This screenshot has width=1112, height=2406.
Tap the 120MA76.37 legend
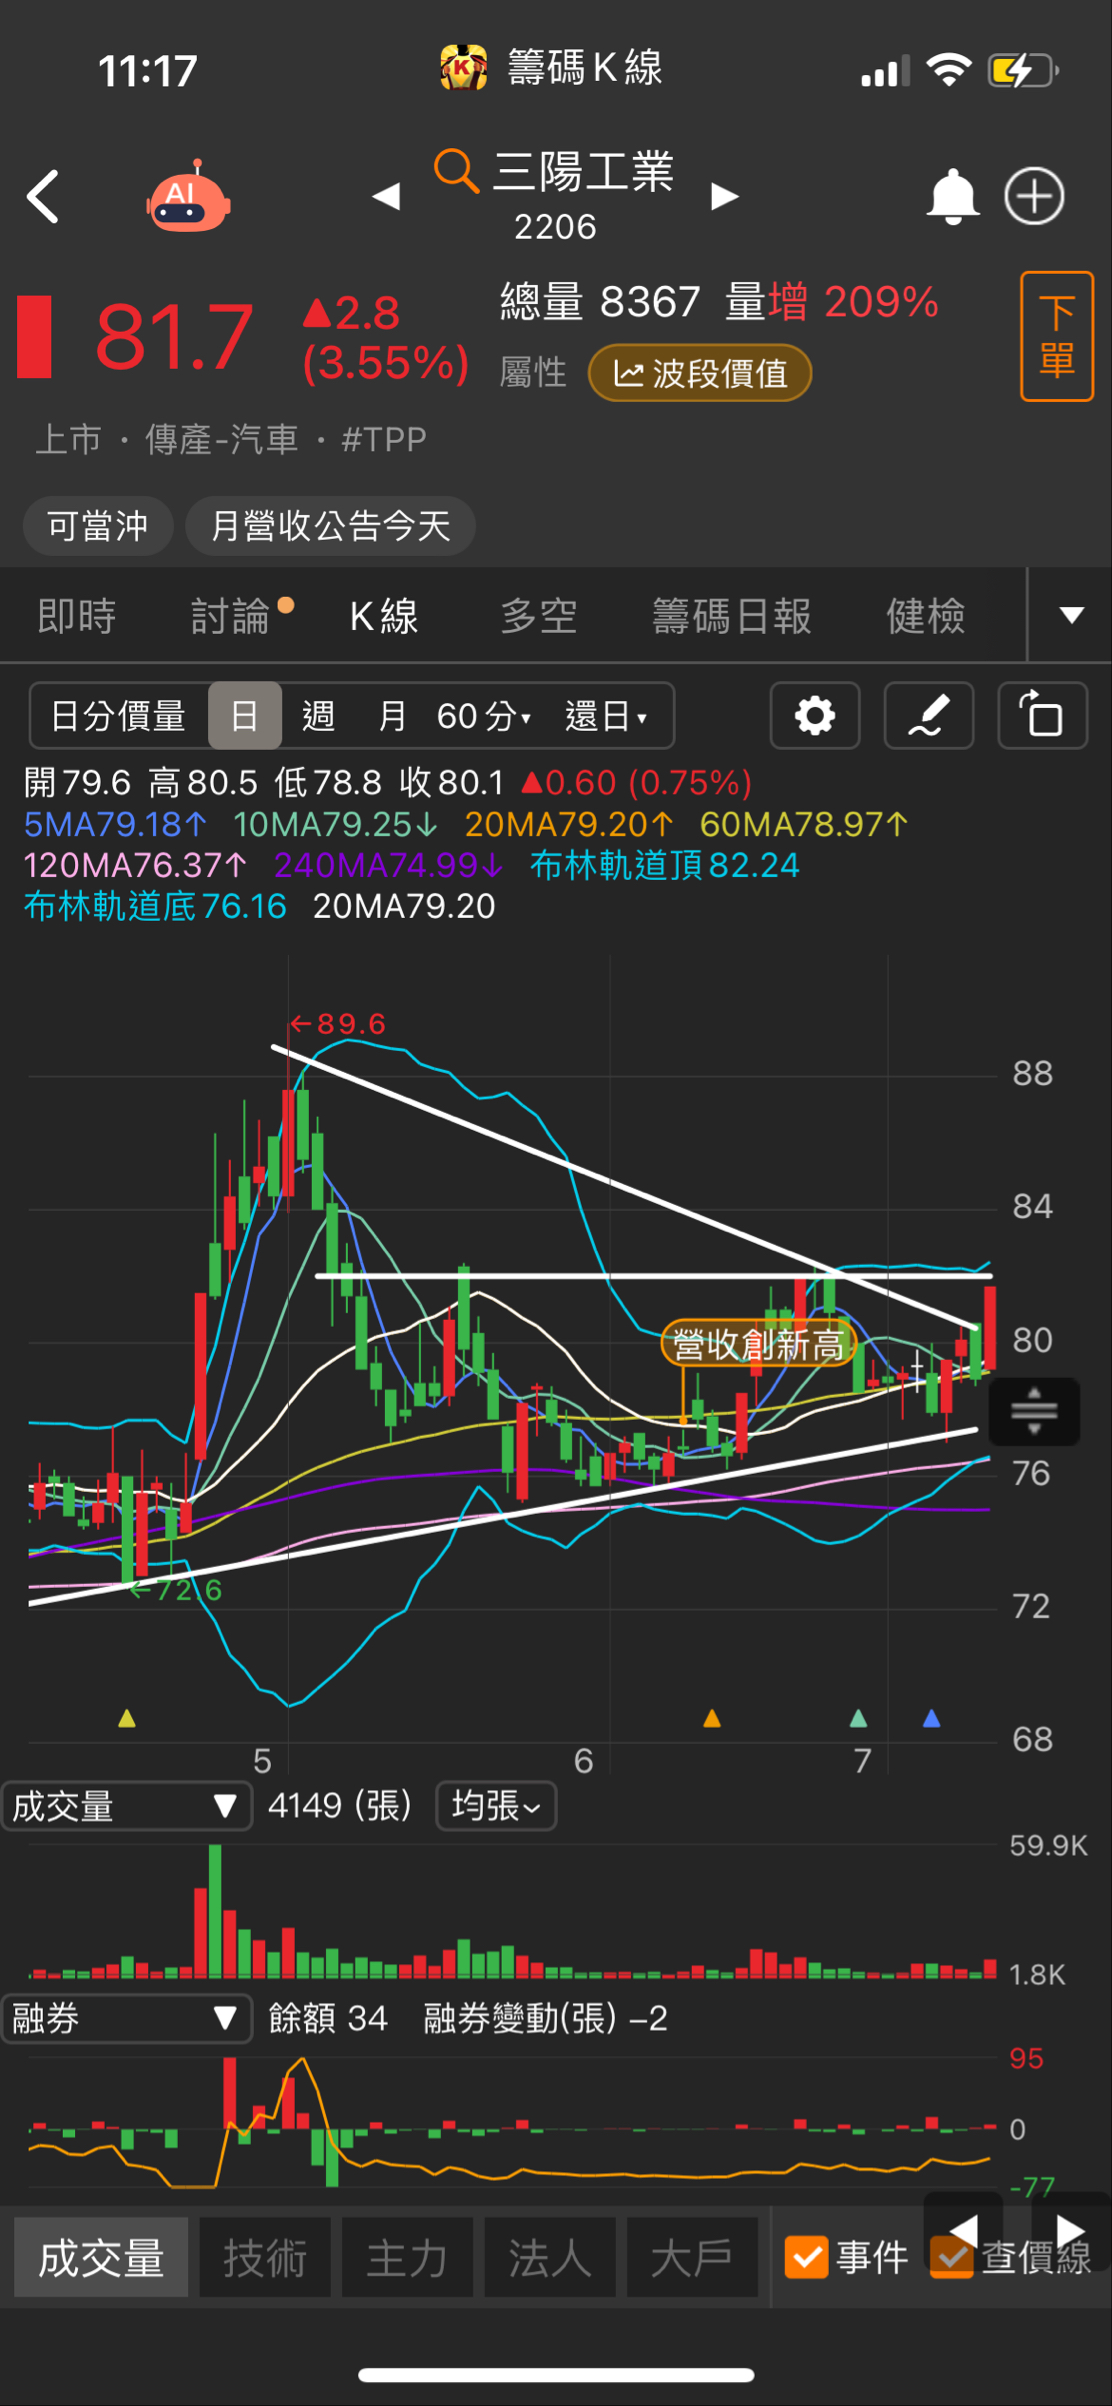pyautogui.click(x=135, y=865)
